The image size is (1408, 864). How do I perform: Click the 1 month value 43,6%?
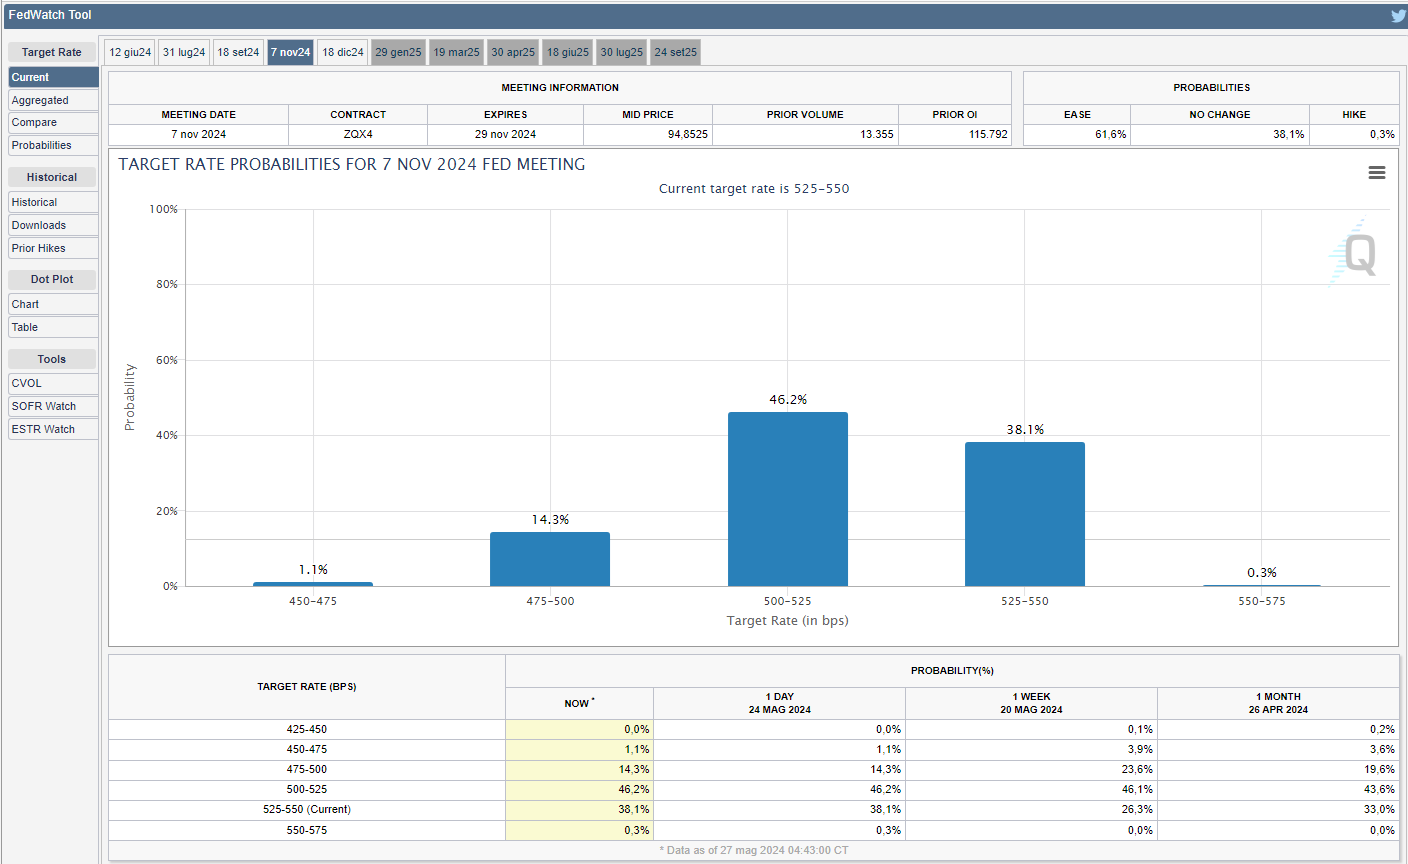coord(1379,789)
